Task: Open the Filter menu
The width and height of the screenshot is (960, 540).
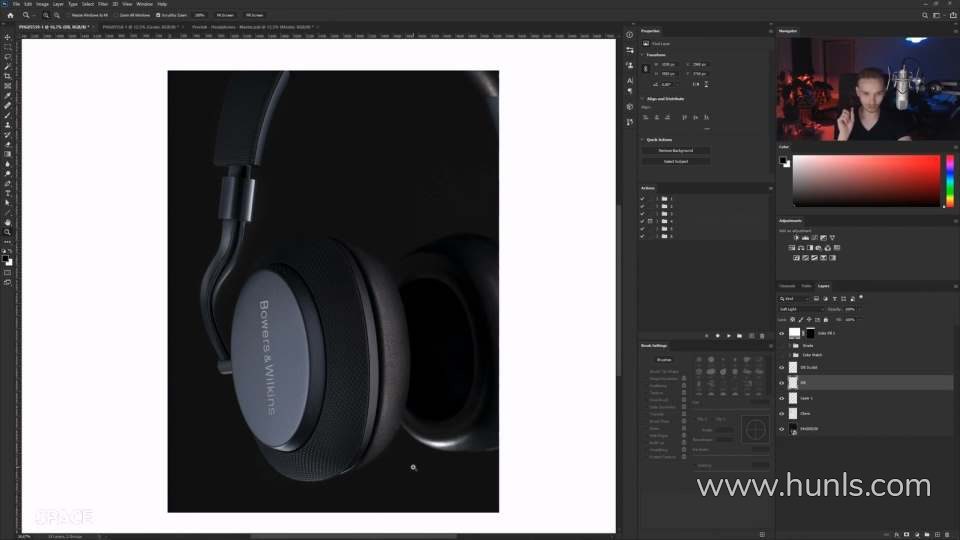Action: pos(103,4)
